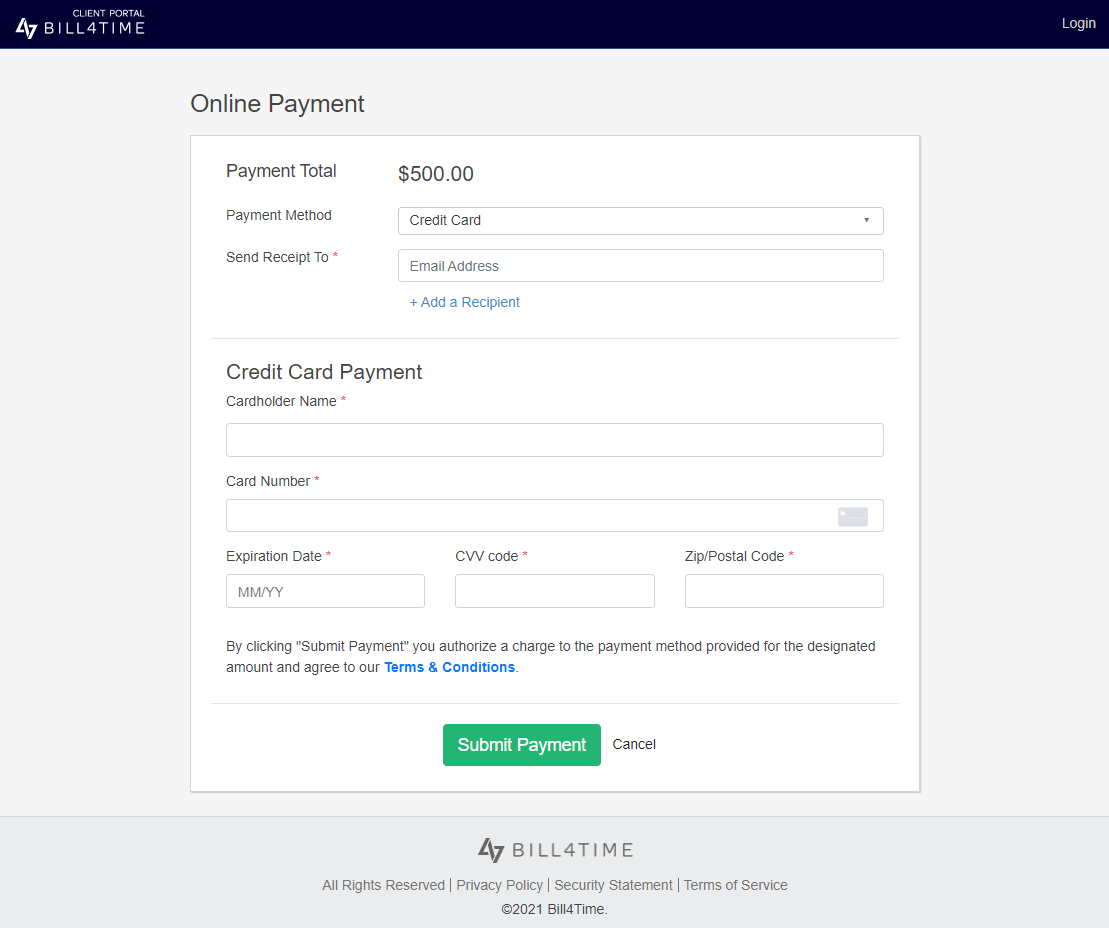Open the Security Statement footer link
Image resolution: width=1109 pixels, height=928 pixels.
tap(613, 885)
